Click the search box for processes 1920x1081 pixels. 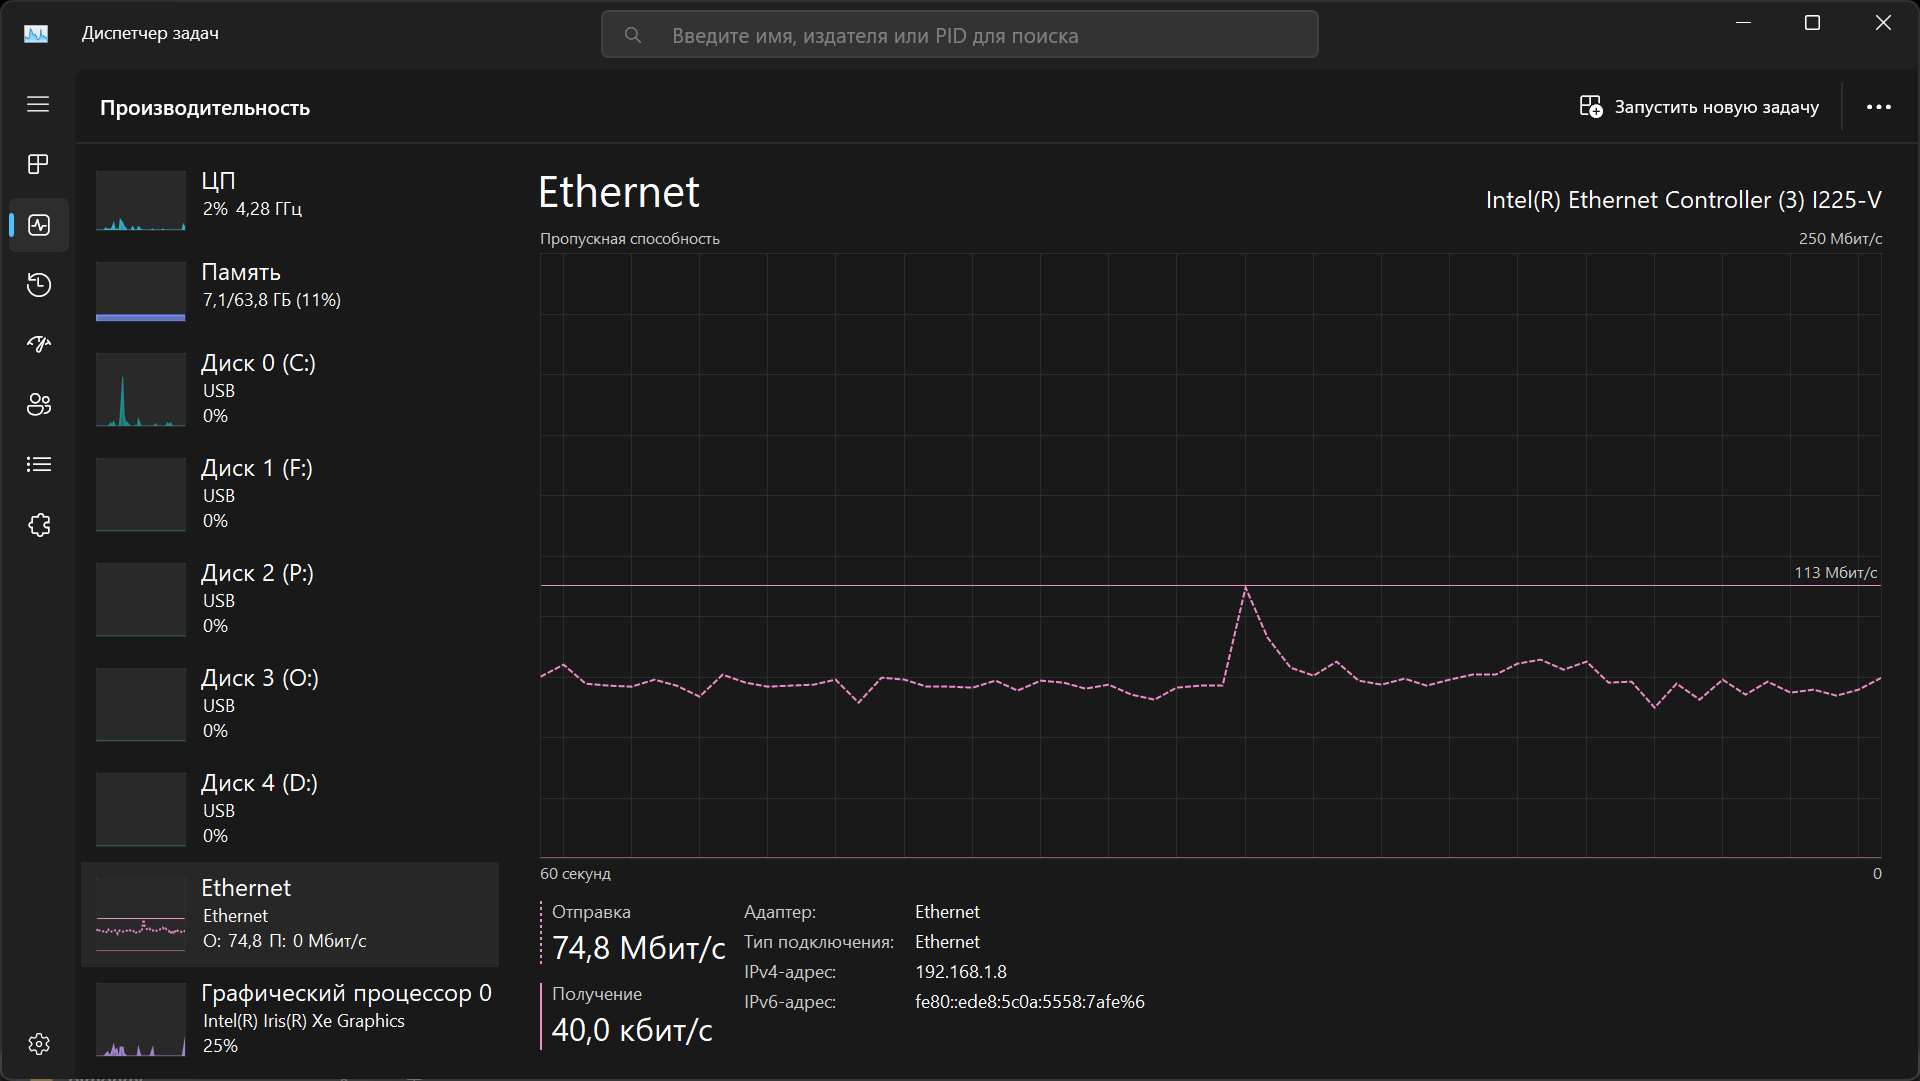pos(960,36)
